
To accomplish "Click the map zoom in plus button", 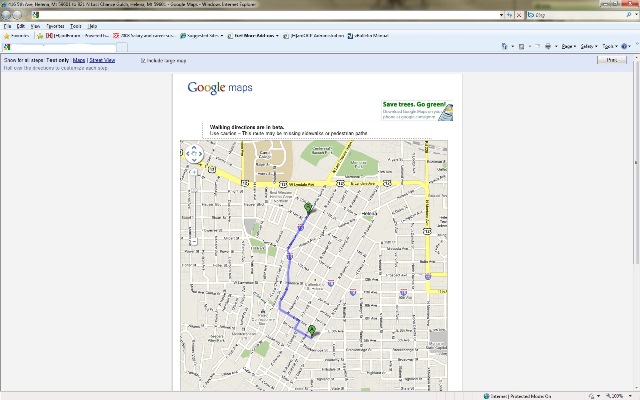I will click(x=194, y=172).
